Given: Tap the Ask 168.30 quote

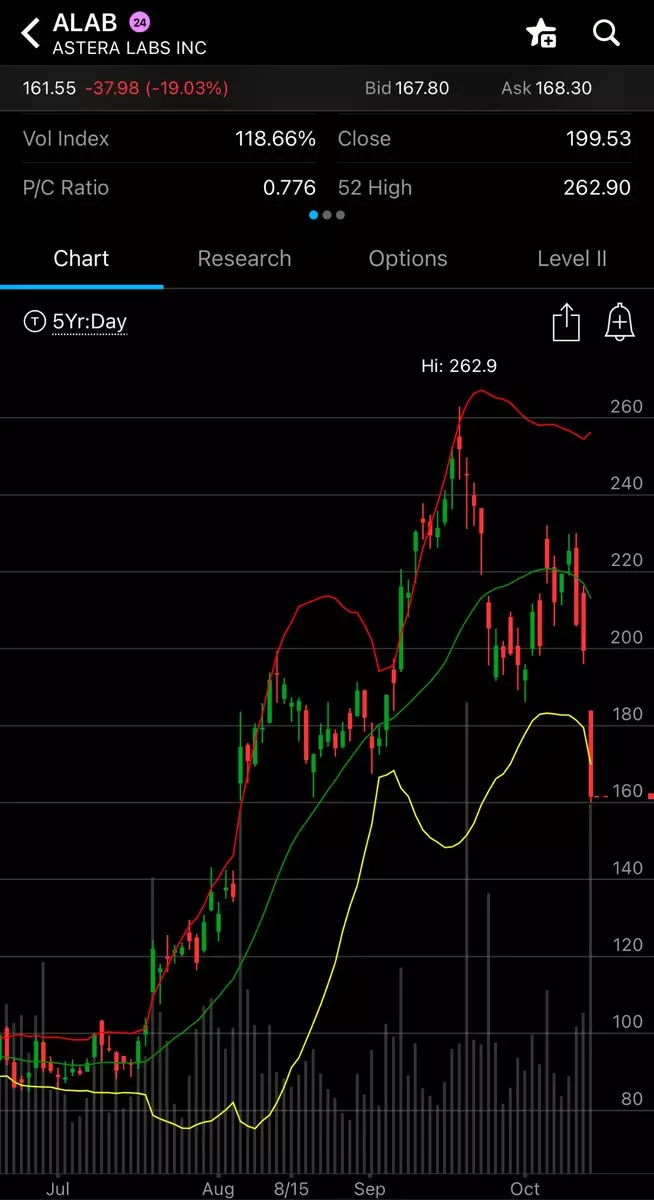Looking at the screenshot, I should coord(546,88).
